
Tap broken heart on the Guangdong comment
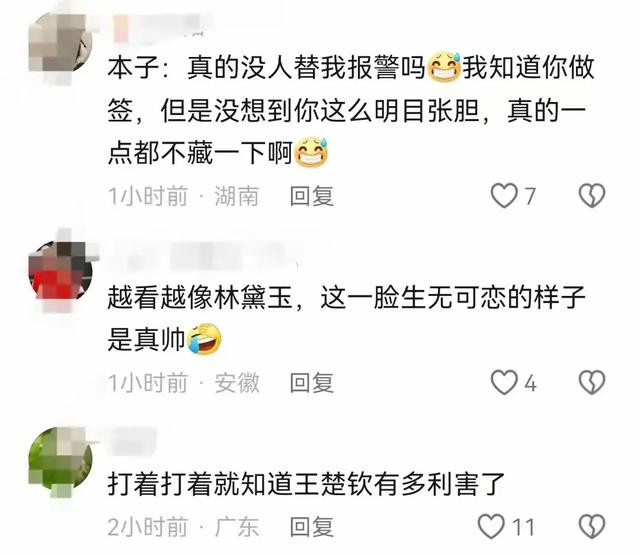592,526
